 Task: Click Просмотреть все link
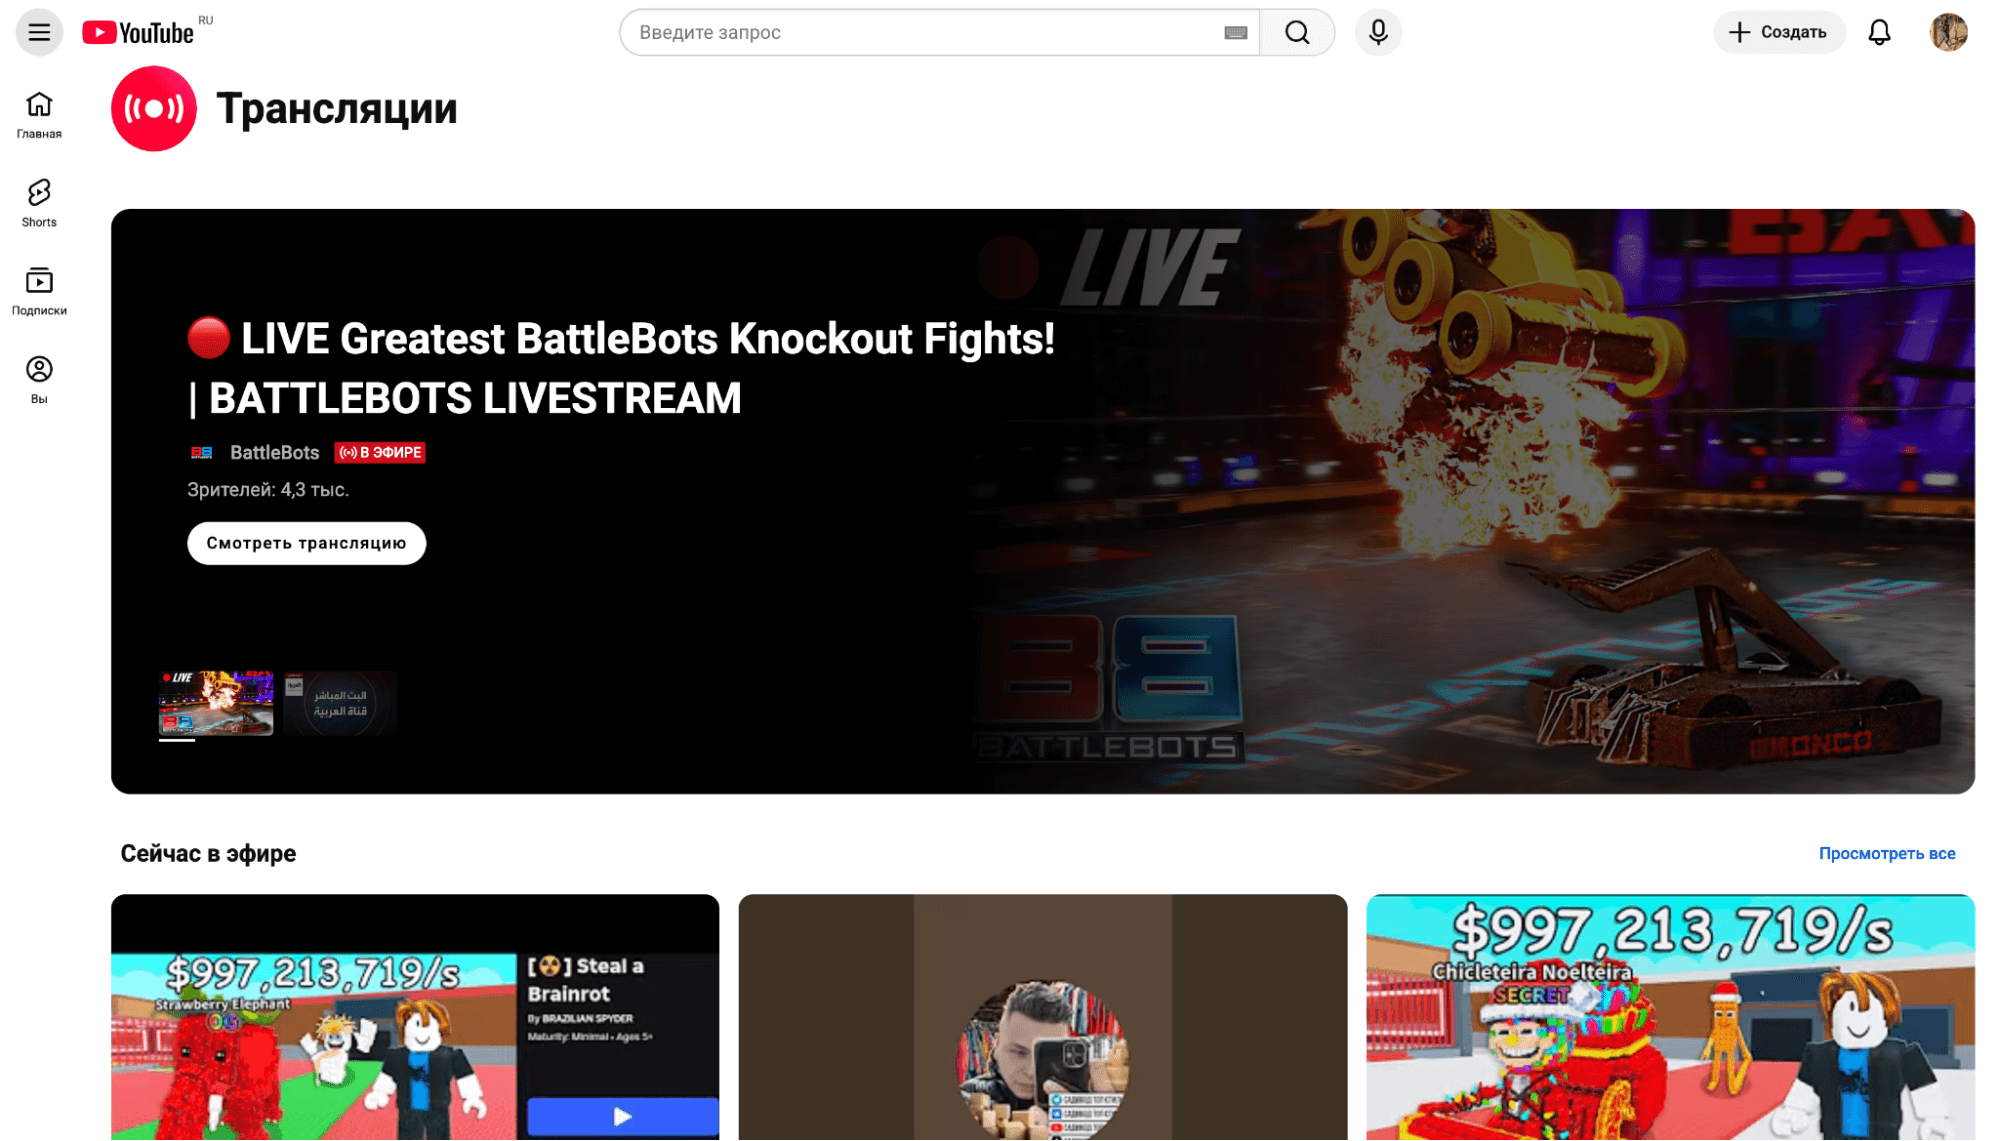point(1886,853)
